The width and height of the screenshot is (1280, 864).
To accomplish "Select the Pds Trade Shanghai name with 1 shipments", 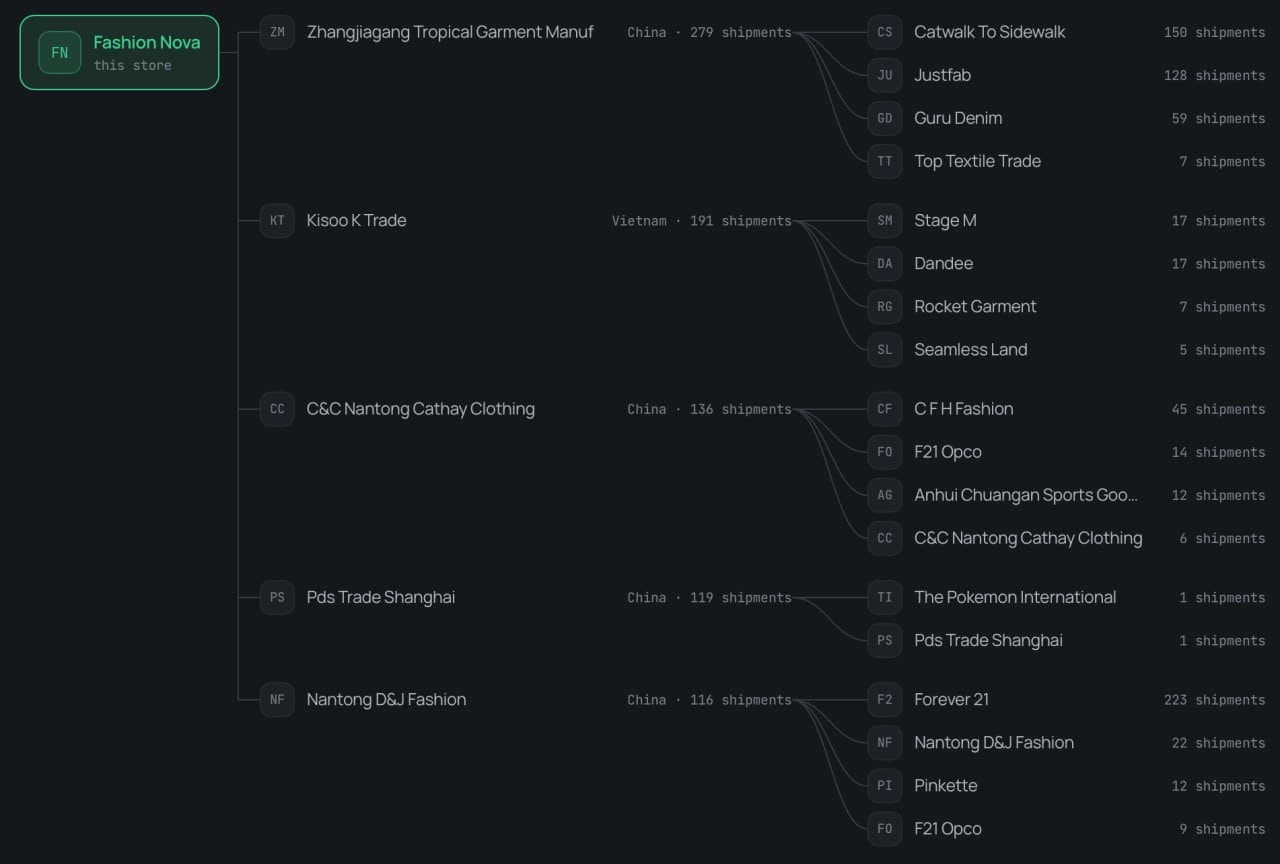I will coord(988,641).
